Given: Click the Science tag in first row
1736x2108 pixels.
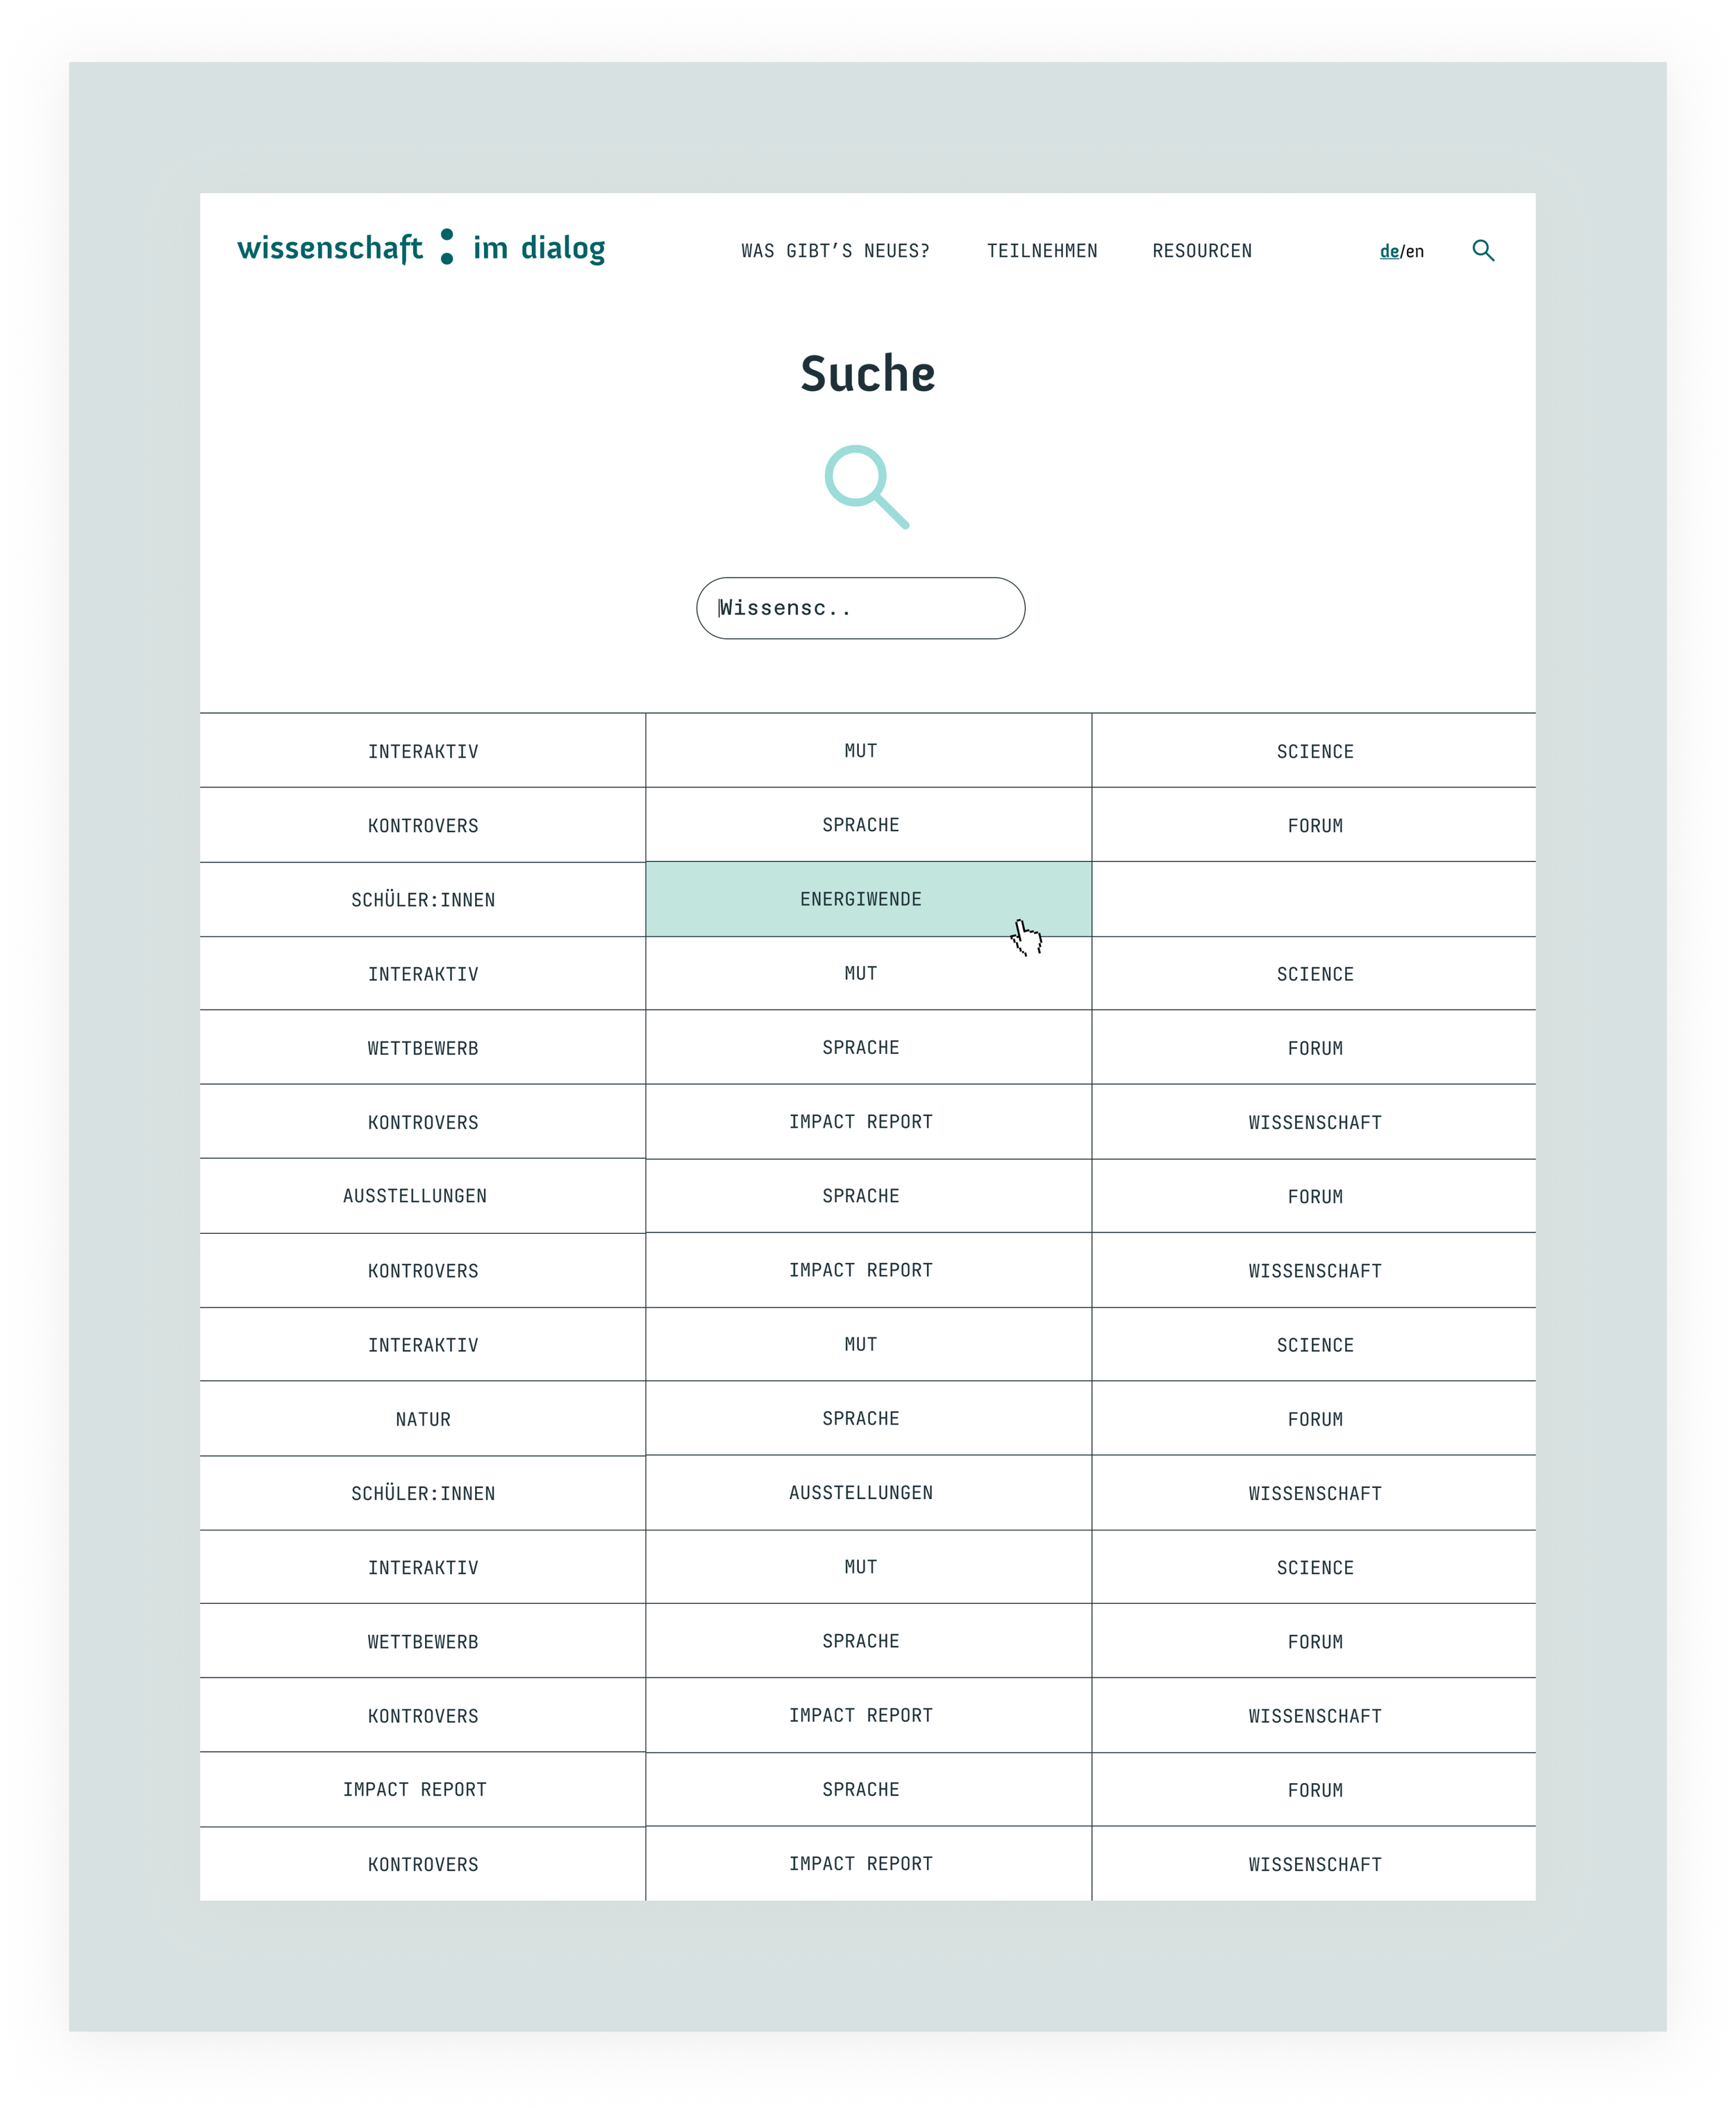Looking at the screenshot, I should coord(1314,752).
